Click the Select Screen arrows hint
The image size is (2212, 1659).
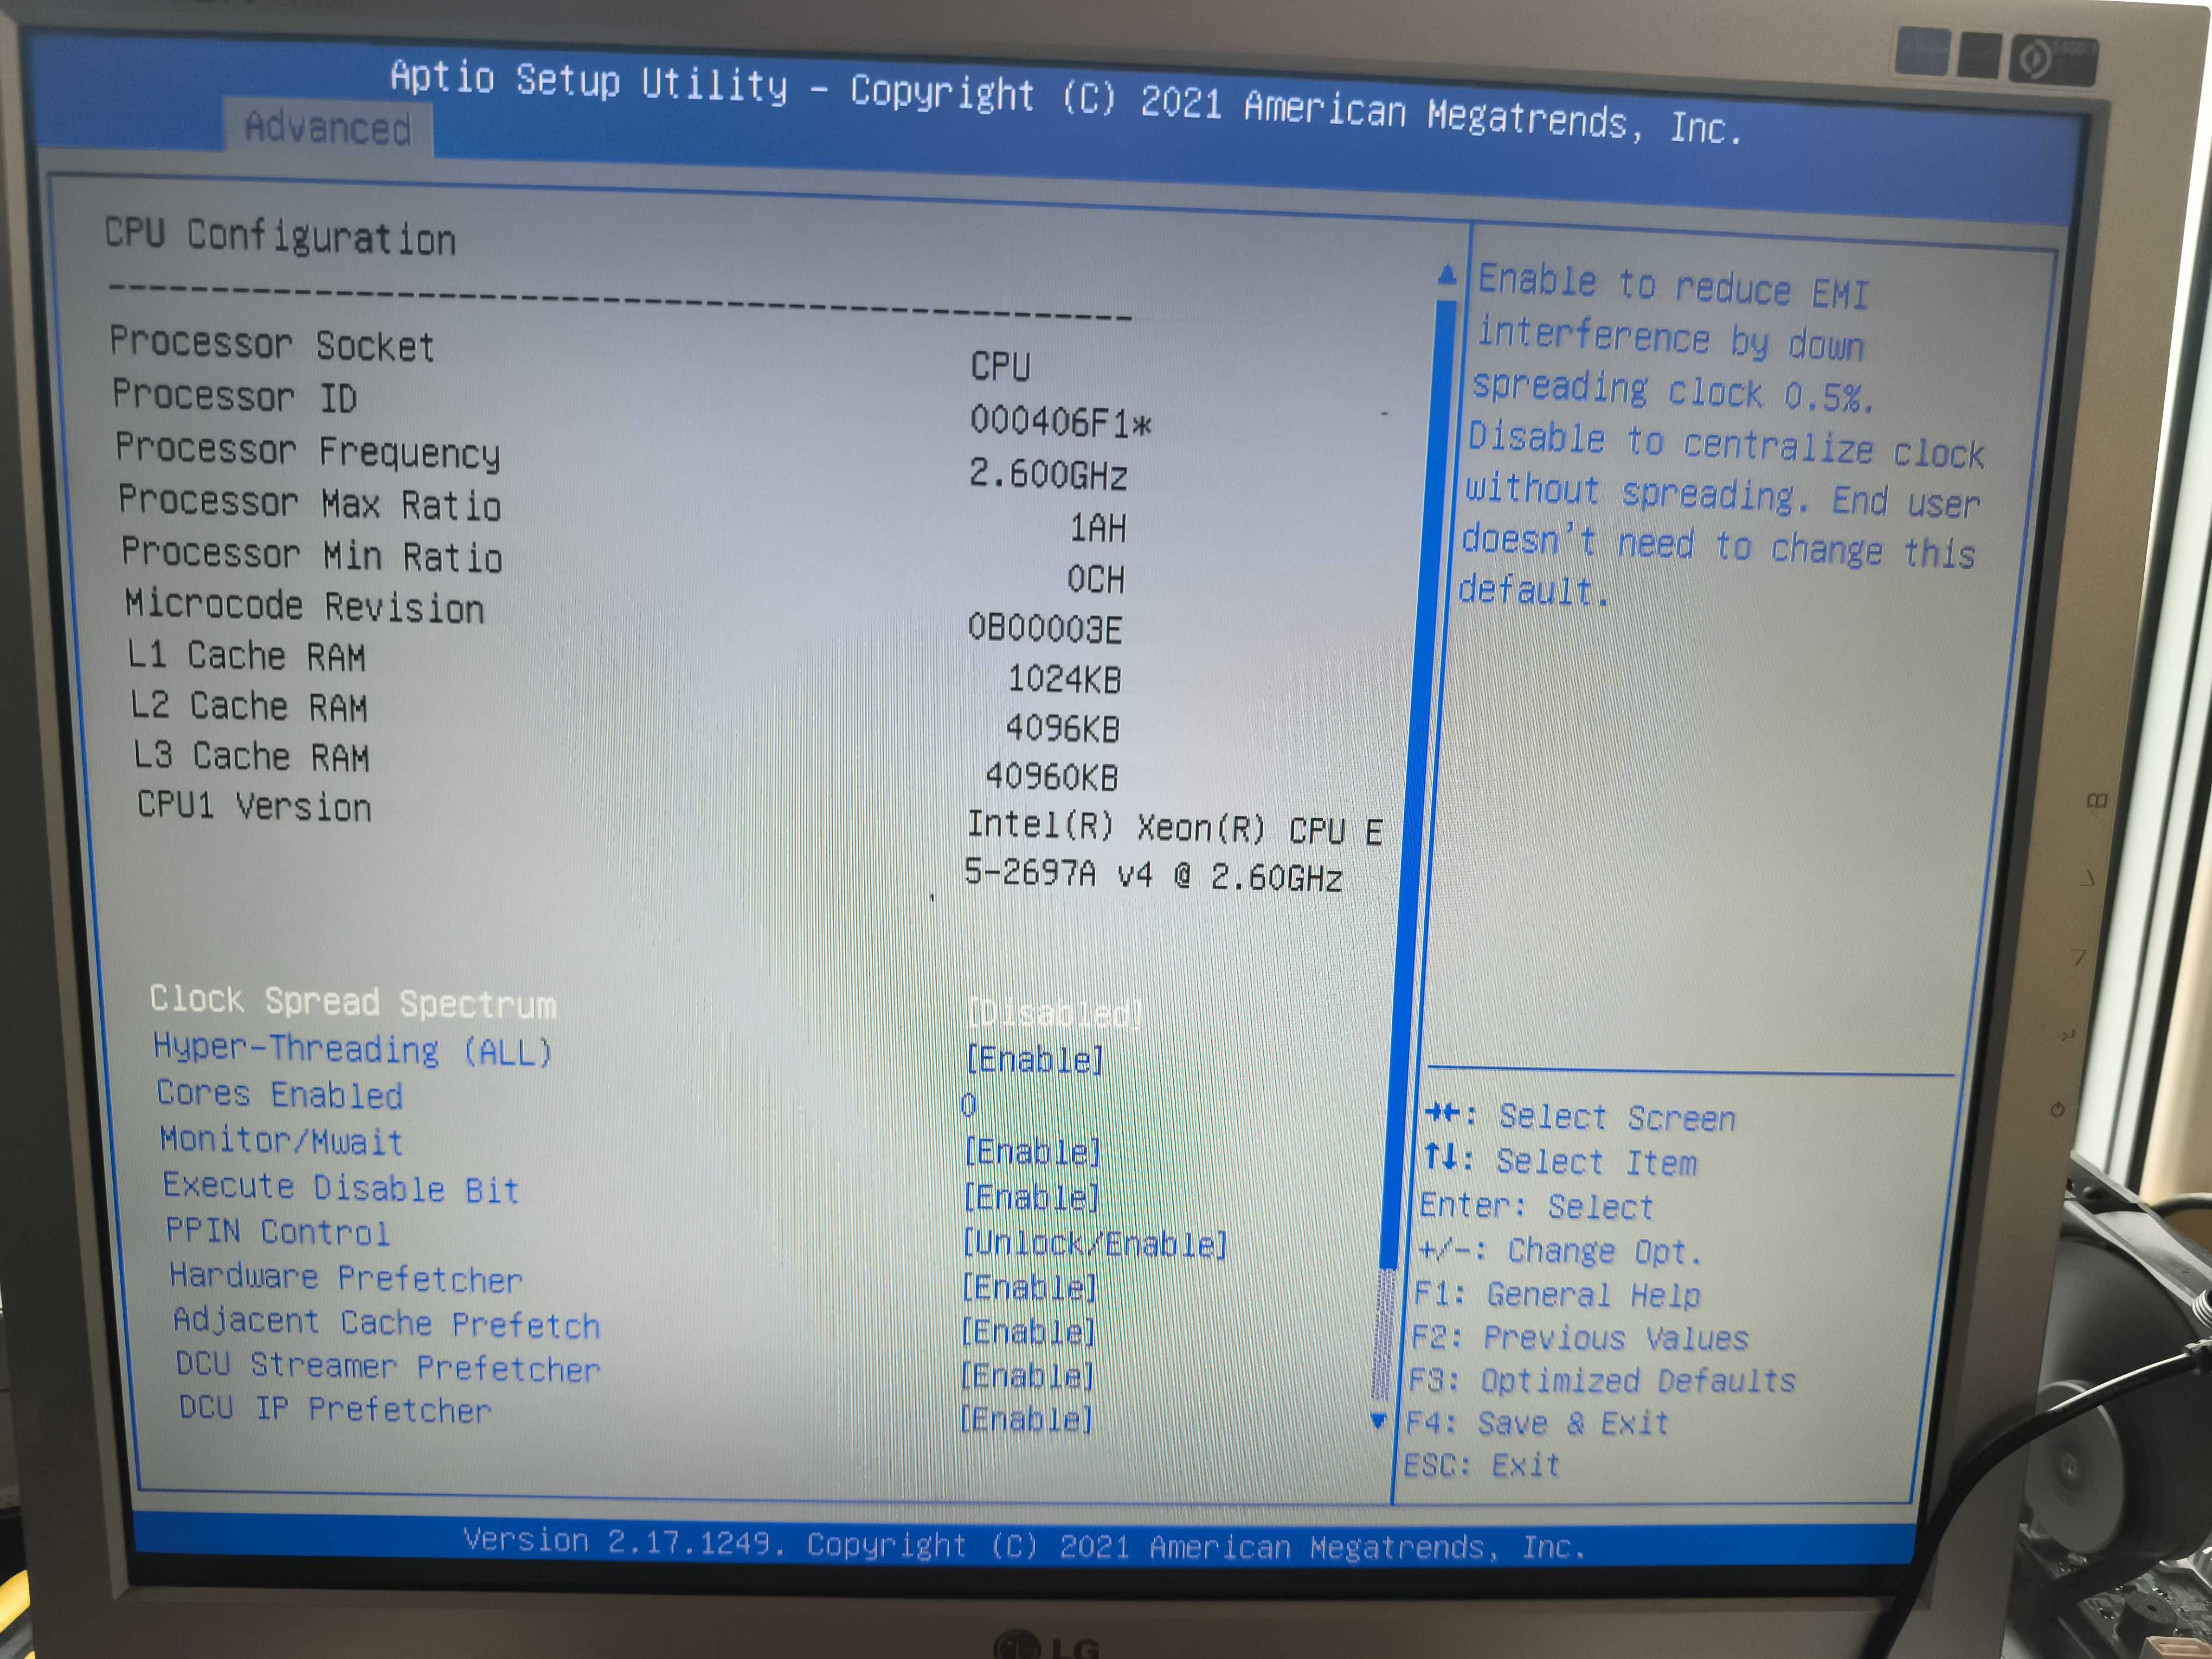[x=1580, y=1116]
